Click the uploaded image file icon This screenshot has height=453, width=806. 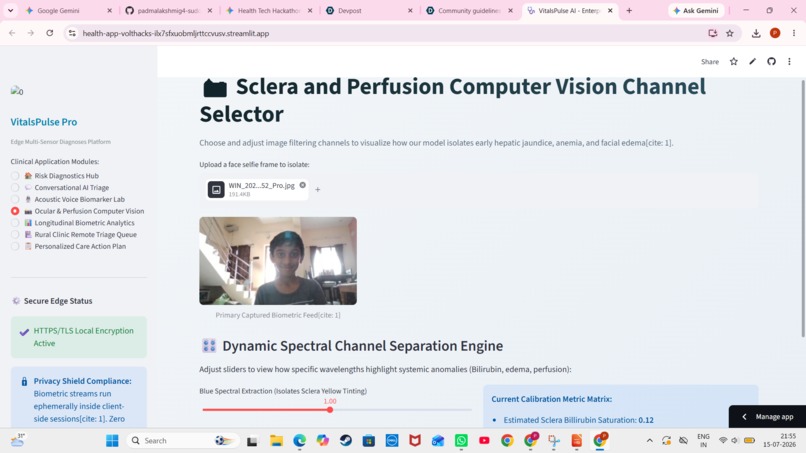point(216,190)
